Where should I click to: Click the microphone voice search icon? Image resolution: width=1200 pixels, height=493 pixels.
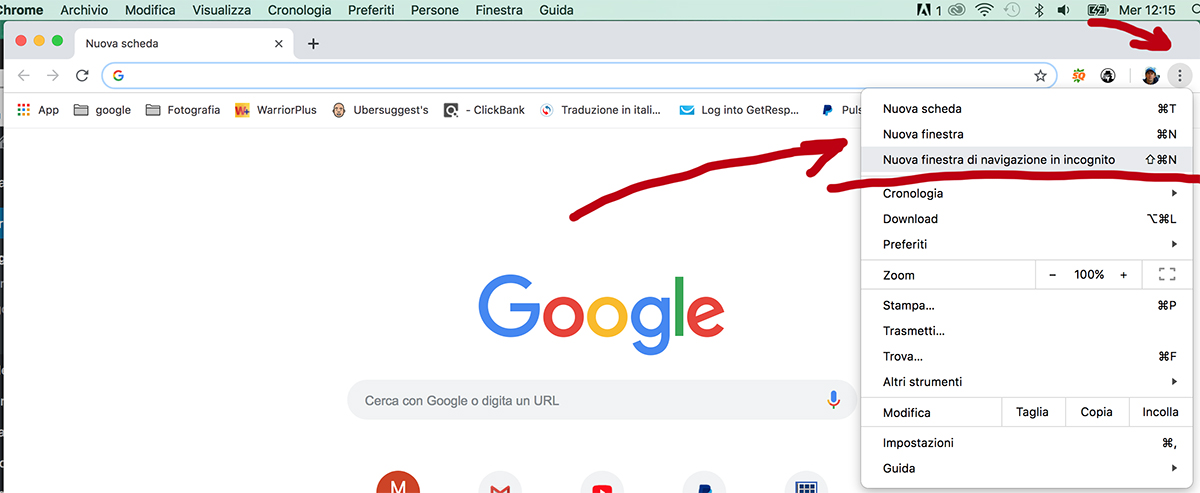833,400
